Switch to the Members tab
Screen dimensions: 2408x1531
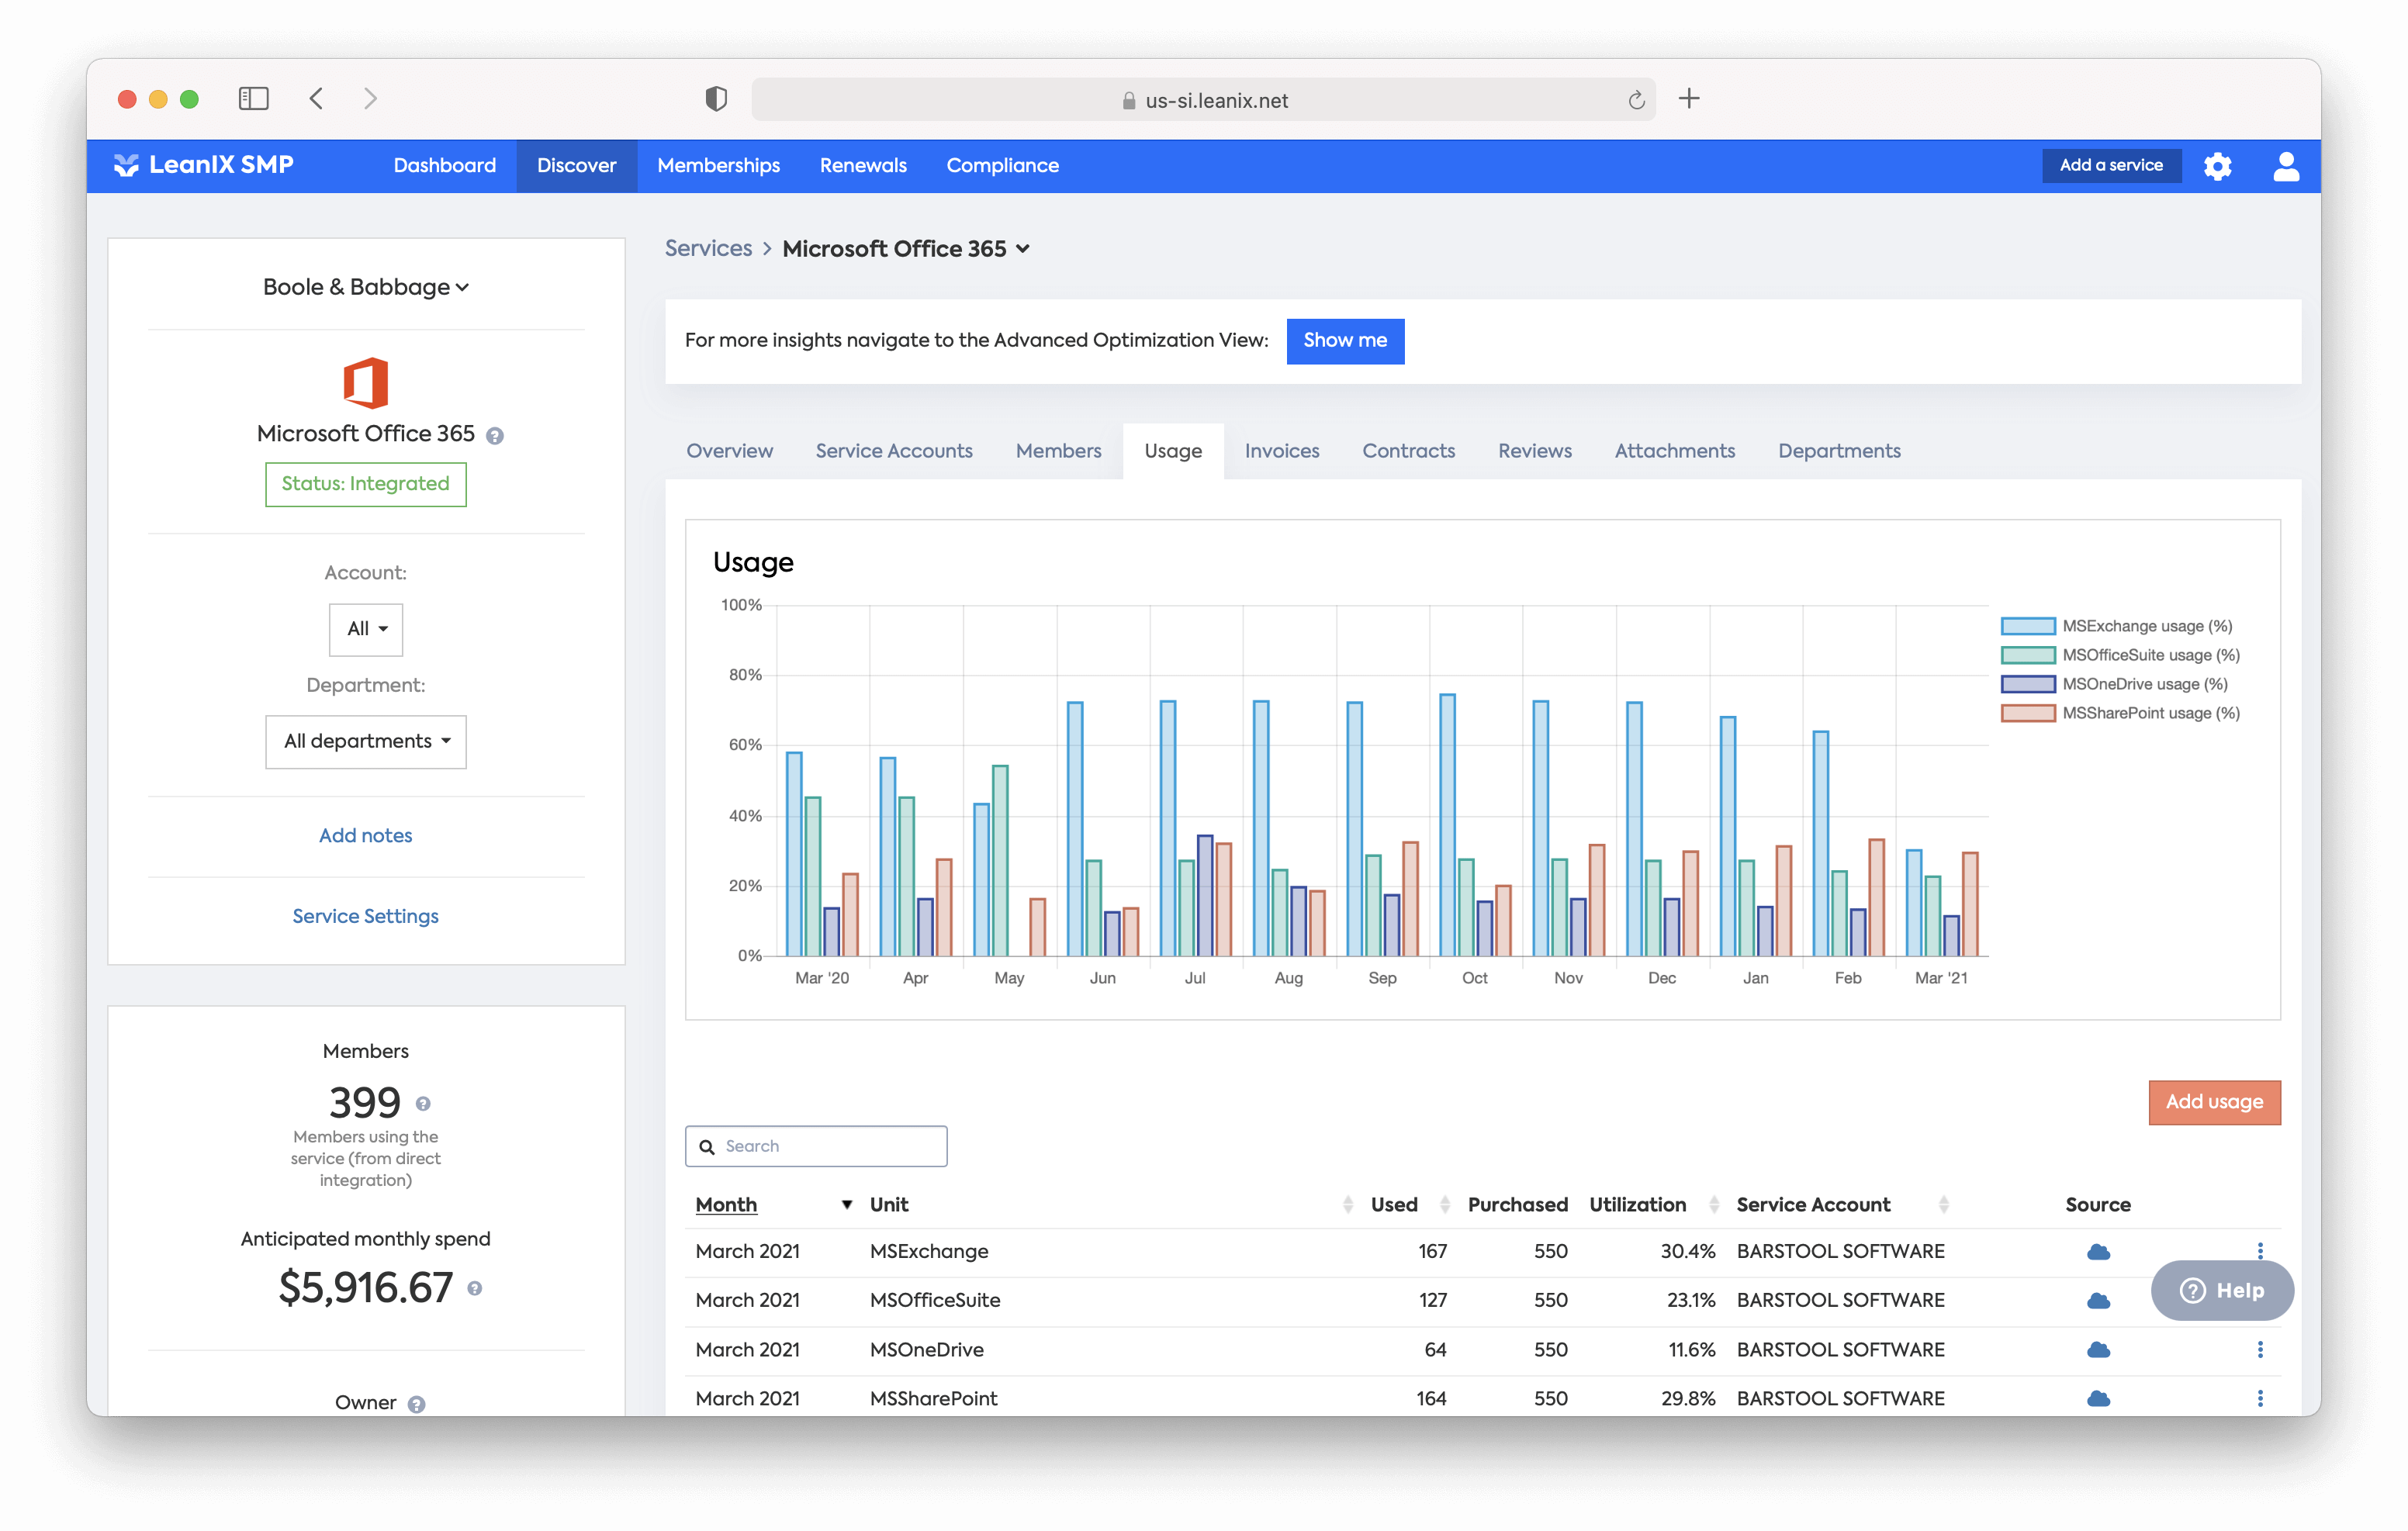coord(1058,451)
